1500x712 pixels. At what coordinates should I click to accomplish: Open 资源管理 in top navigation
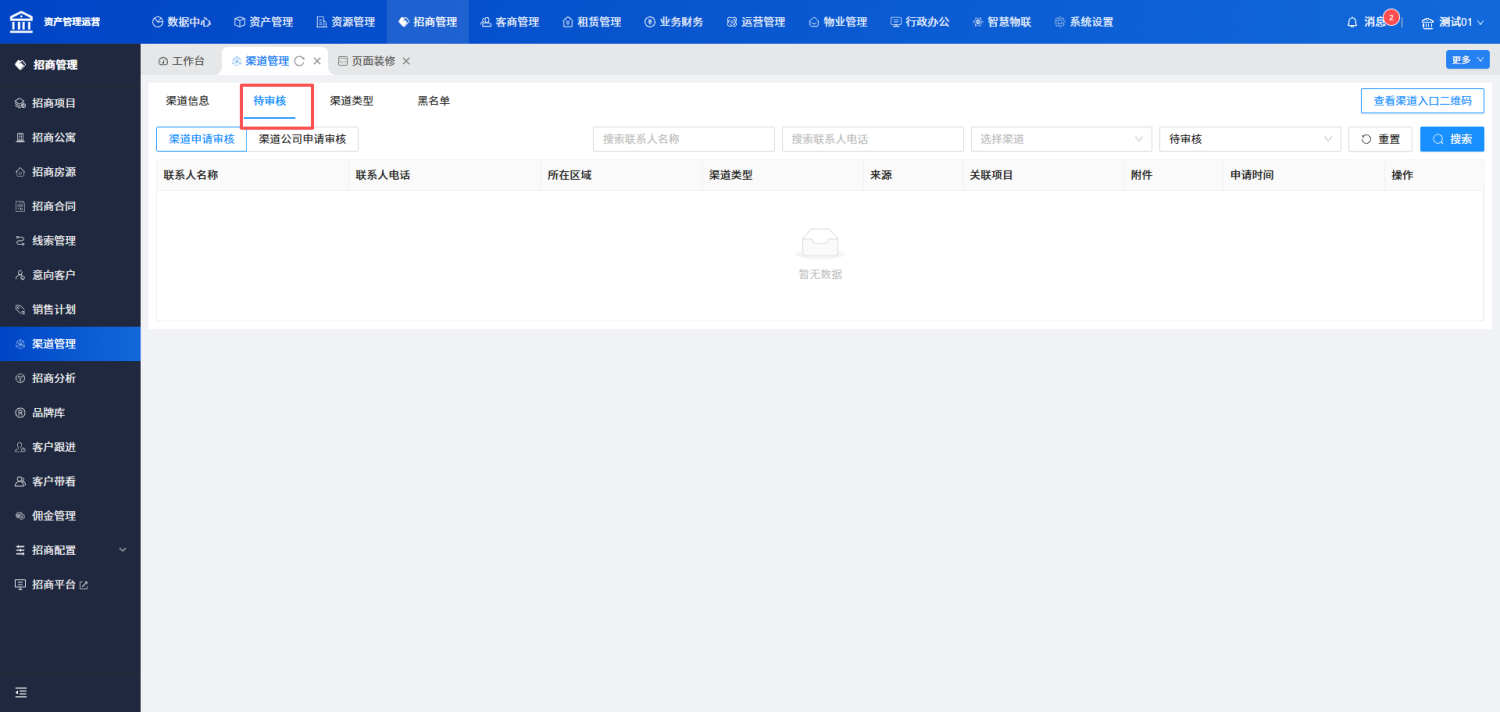pos(345,22)
